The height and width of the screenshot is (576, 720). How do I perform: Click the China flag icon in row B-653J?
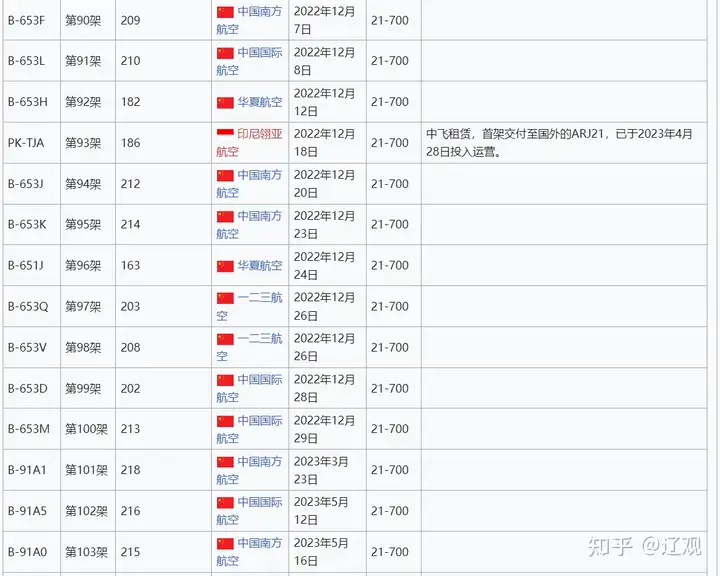tap(225, 175)
